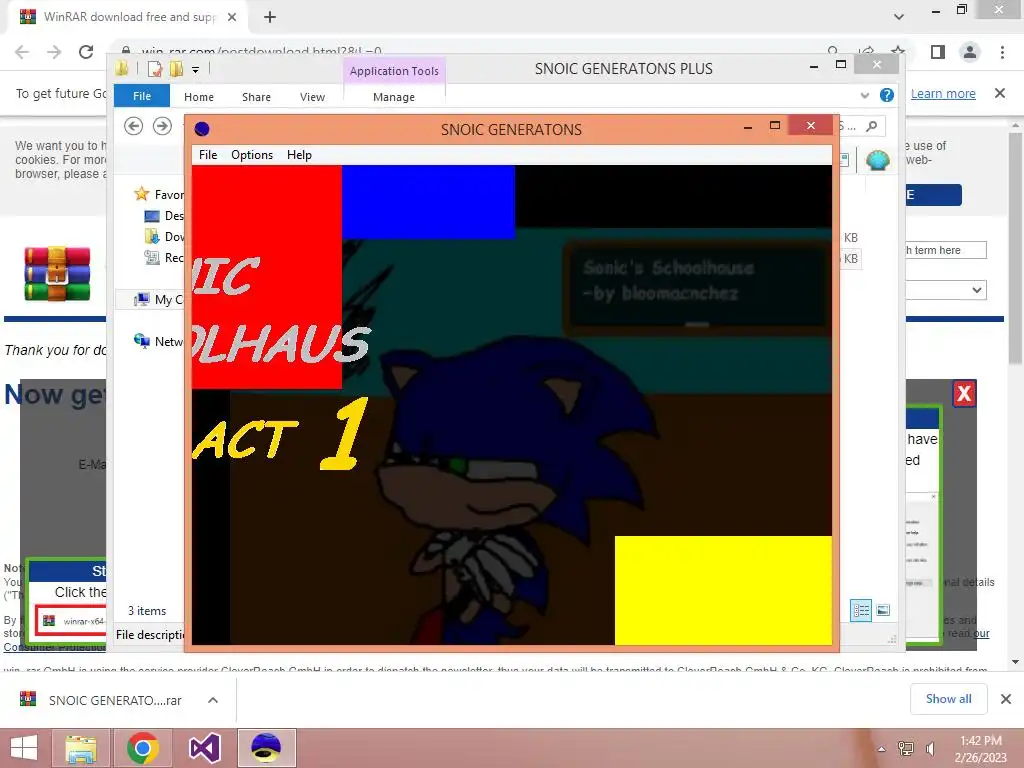Click Chrome forward button

click(54, 52)
